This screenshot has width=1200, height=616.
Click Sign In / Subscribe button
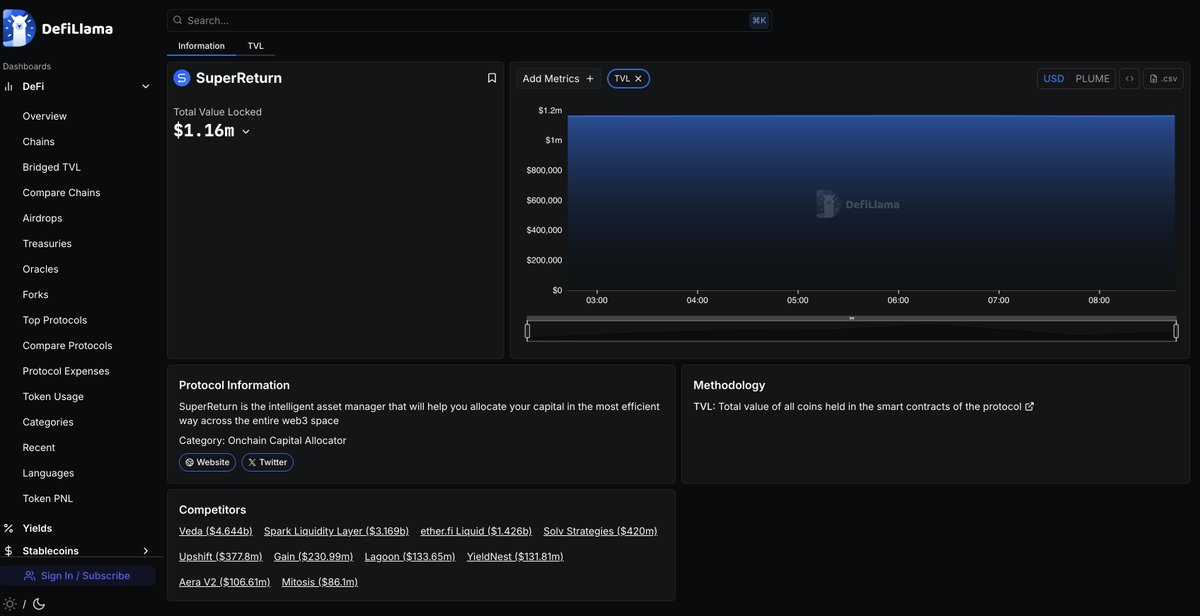tap(78, 576)
